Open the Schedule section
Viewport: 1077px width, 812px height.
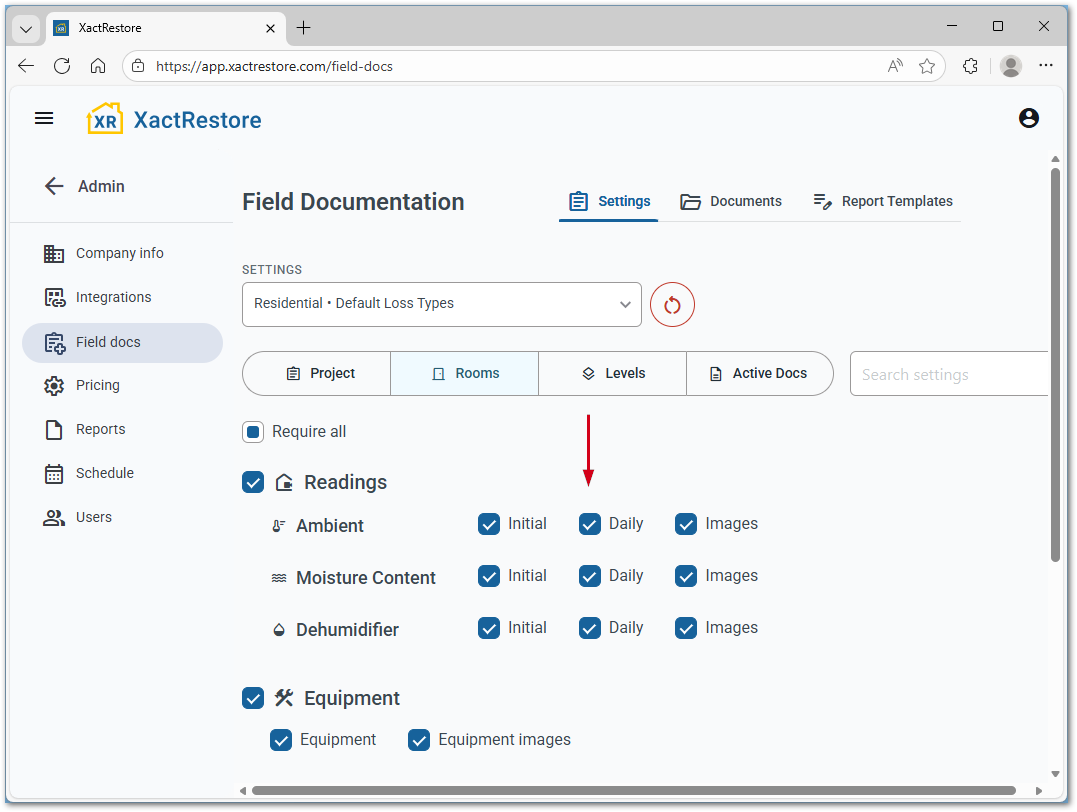[x=102, y=473]
